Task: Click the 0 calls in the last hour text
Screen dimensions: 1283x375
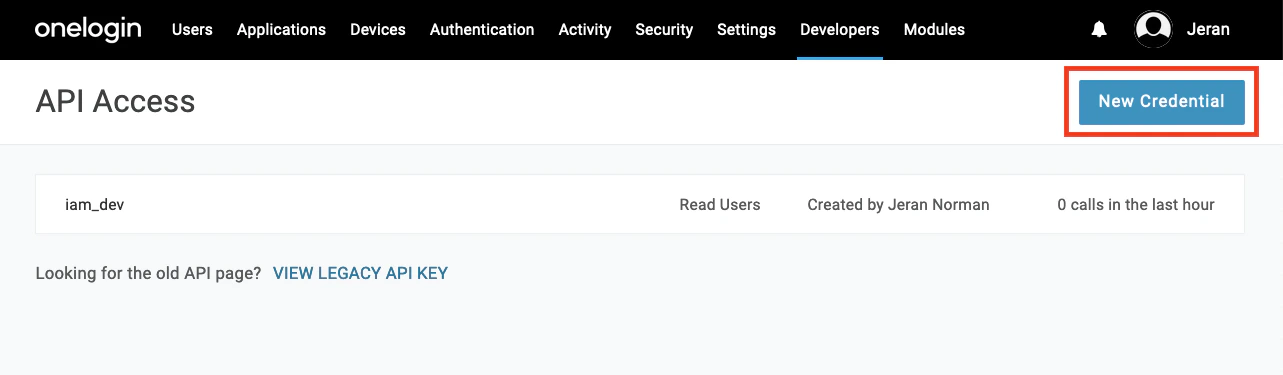Action: [x=1136, y=205]
